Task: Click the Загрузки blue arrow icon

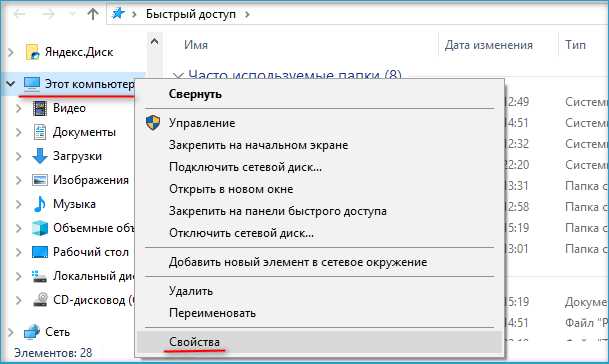Action: [40, 156]
